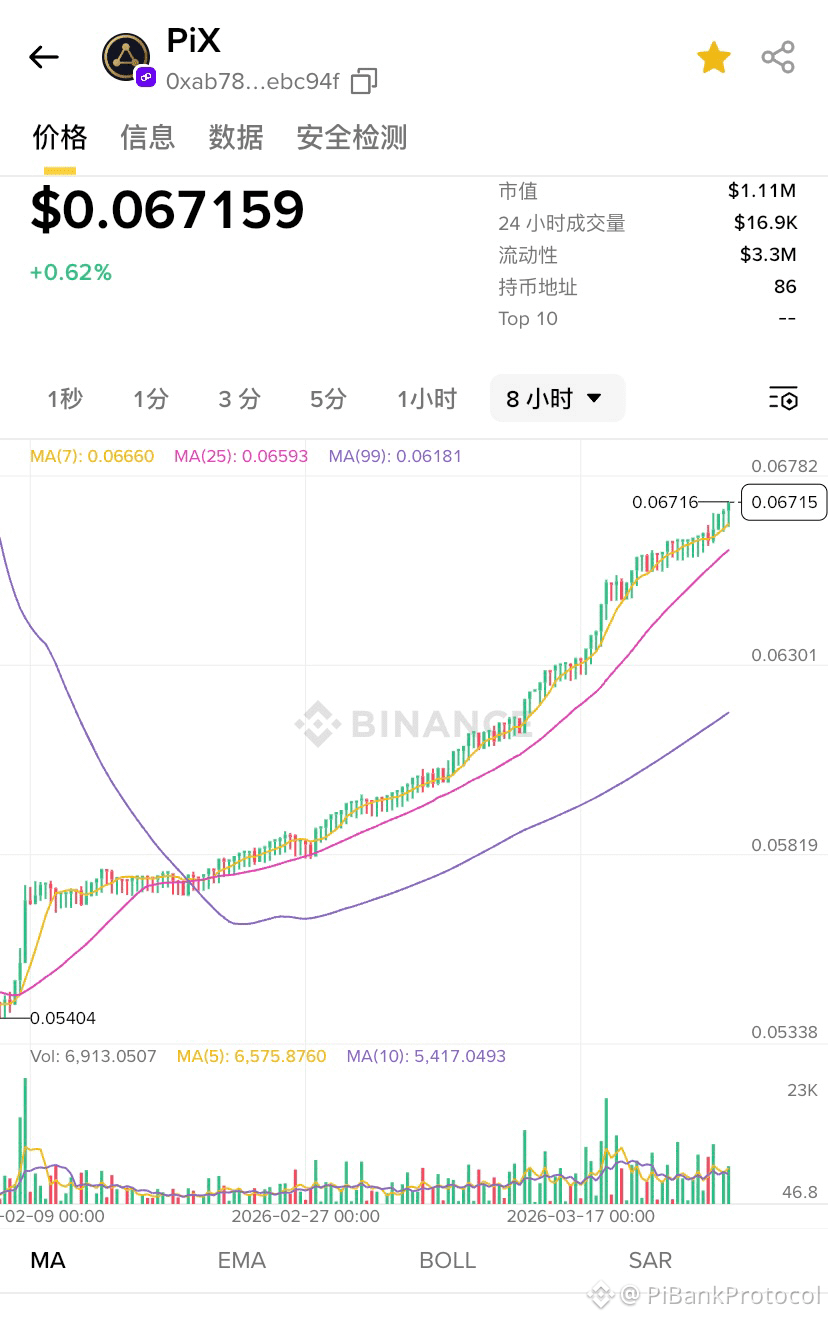The width and height of the screenshot is (828, 1320).
Task: Switch to the 安全检测 tab
Action: tap(352, 137)
